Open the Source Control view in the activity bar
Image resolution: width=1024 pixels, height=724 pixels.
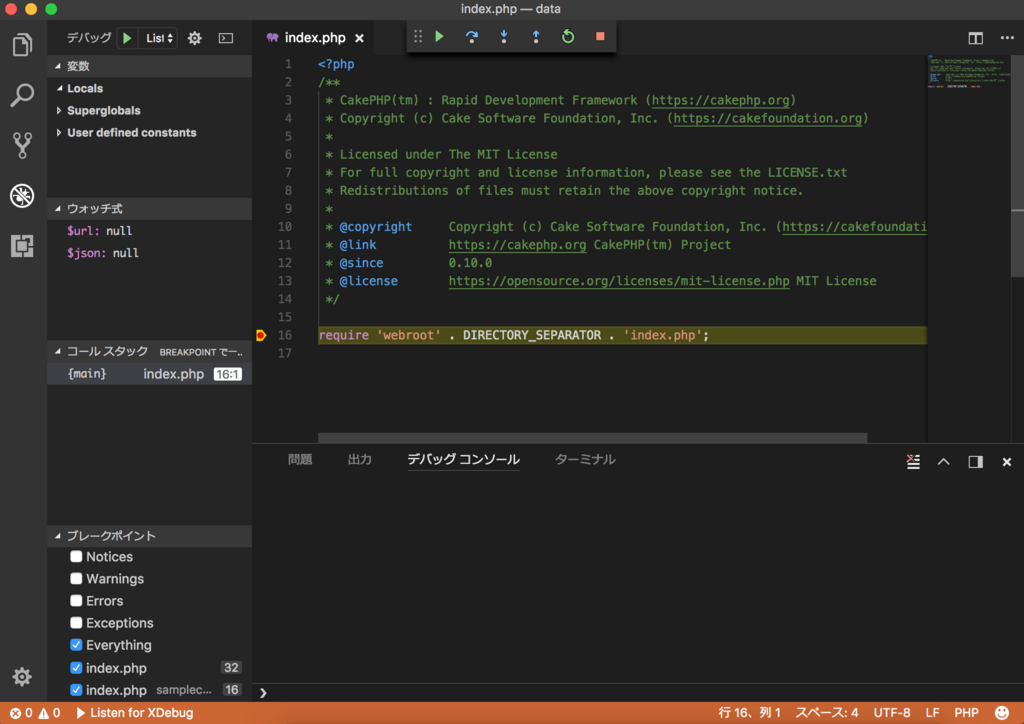(x=22, y=145)
